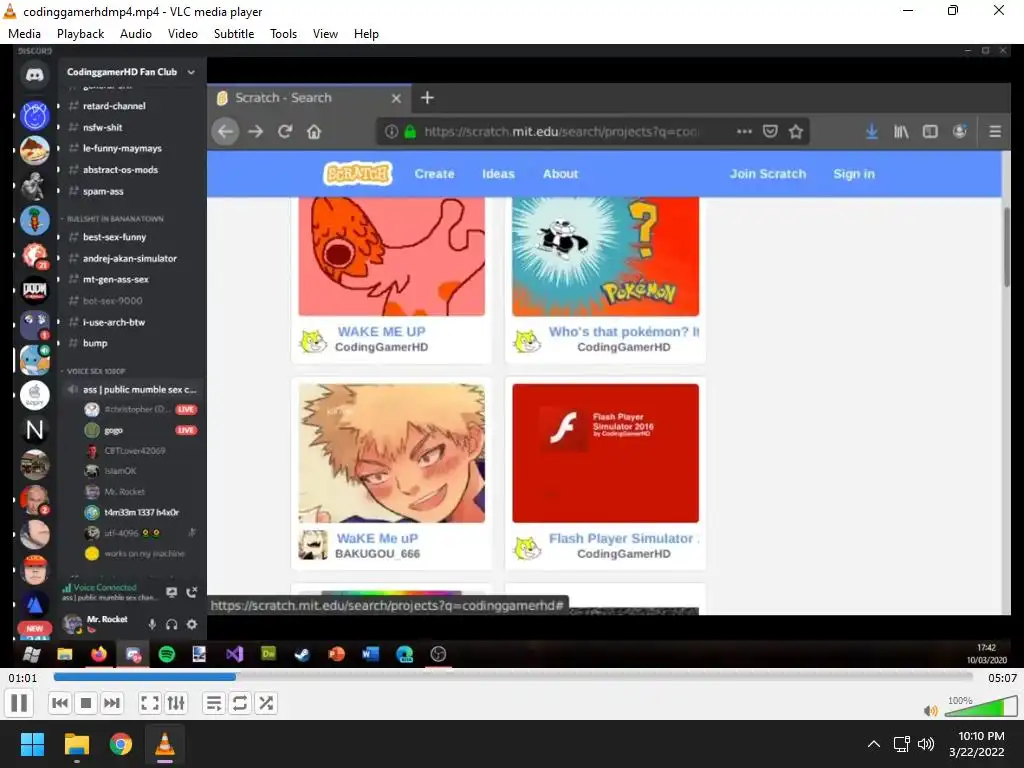Toggle VLC loop mode button

(240, 703)
